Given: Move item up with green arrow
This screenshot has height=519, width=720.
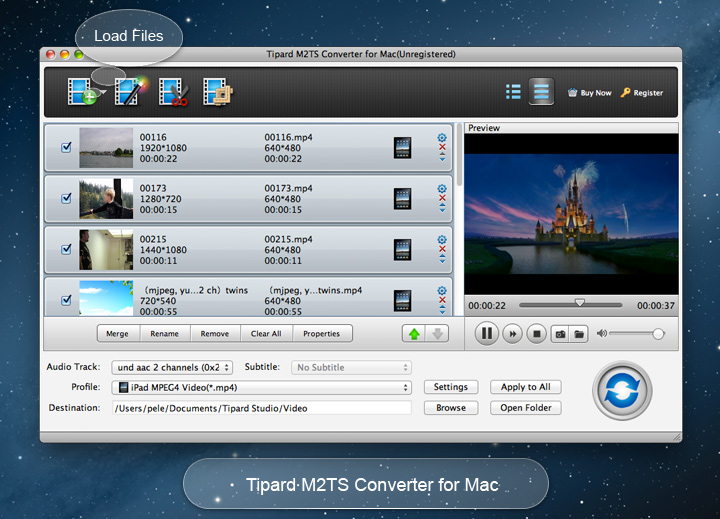Looking at the screenshot, I should coord(414,333).
